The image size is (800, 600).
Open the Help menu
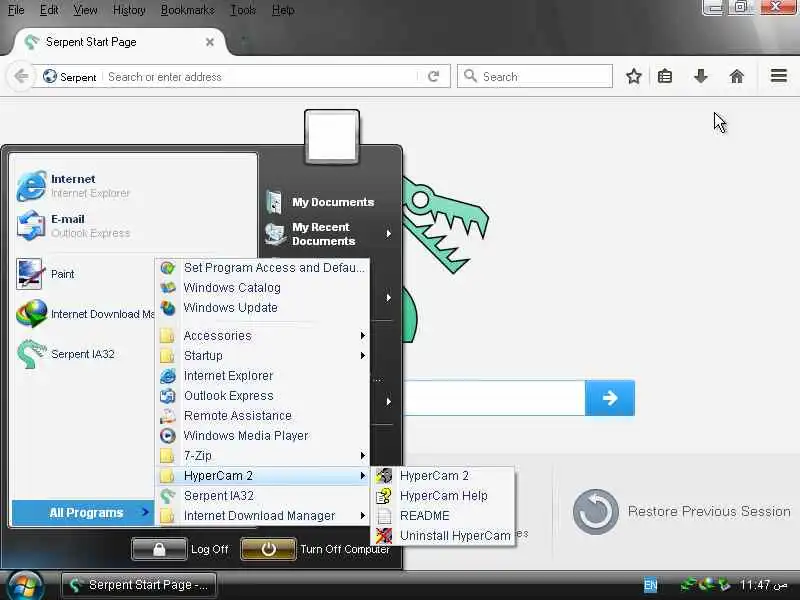point(283,10)
